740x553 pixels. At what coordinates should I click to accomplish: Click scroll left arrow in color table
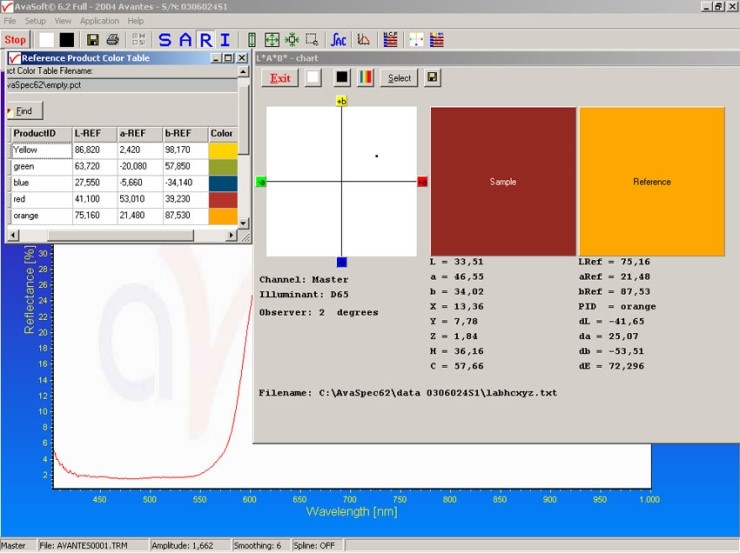[x=13, y=235]
